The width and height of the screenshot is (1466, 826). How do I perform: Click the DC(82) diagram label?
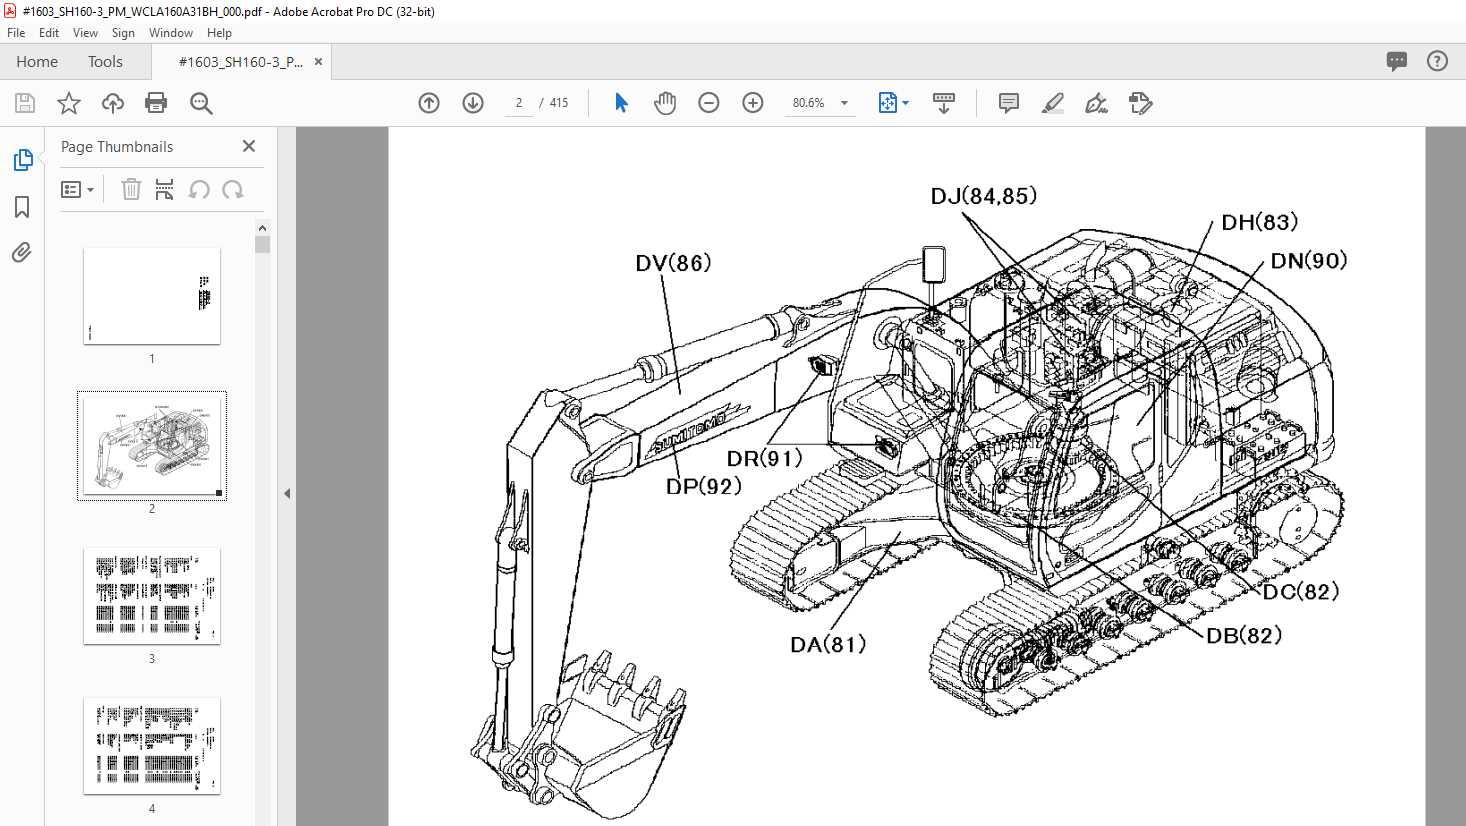(1300, 591)
